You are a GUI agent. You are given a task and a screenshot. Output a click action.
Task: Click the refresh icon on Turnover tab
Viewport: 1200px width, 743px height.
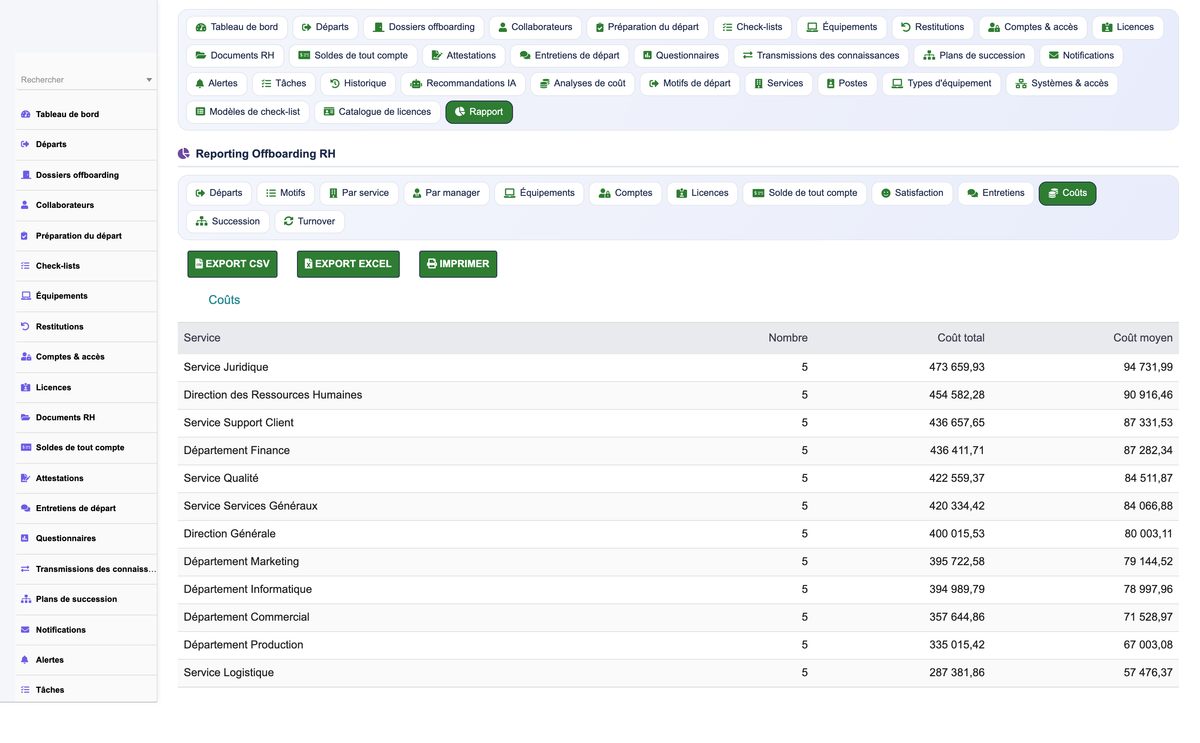289,221
